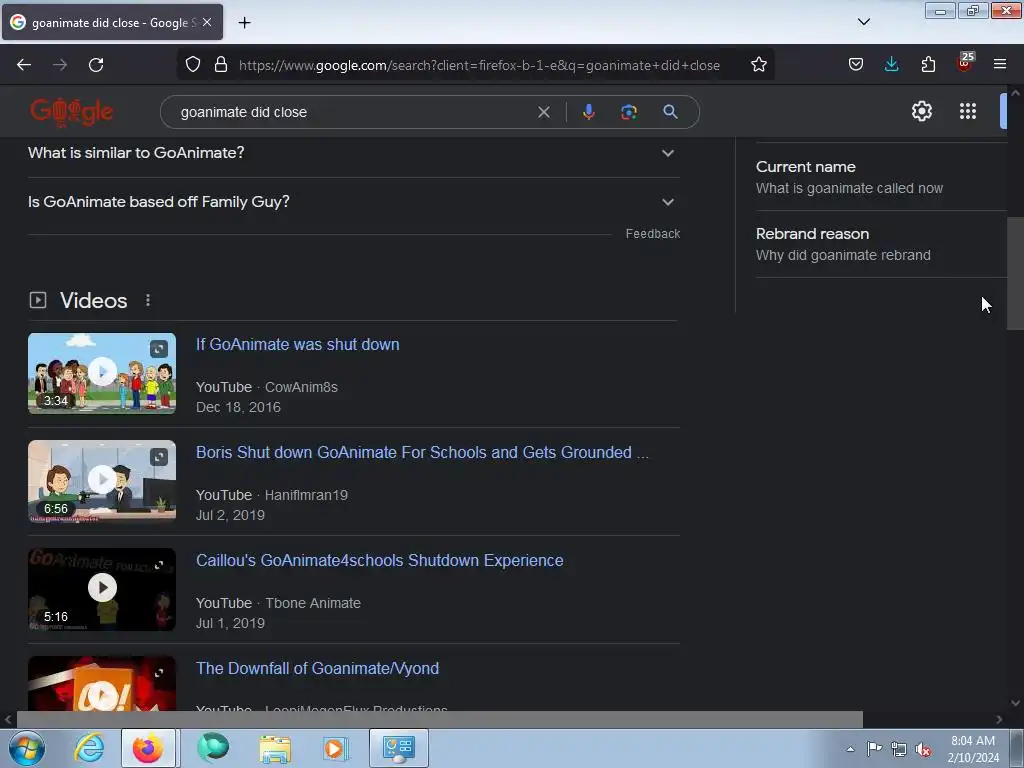Expand Is GoAnimate based off Family Guy

pos(353,202)
